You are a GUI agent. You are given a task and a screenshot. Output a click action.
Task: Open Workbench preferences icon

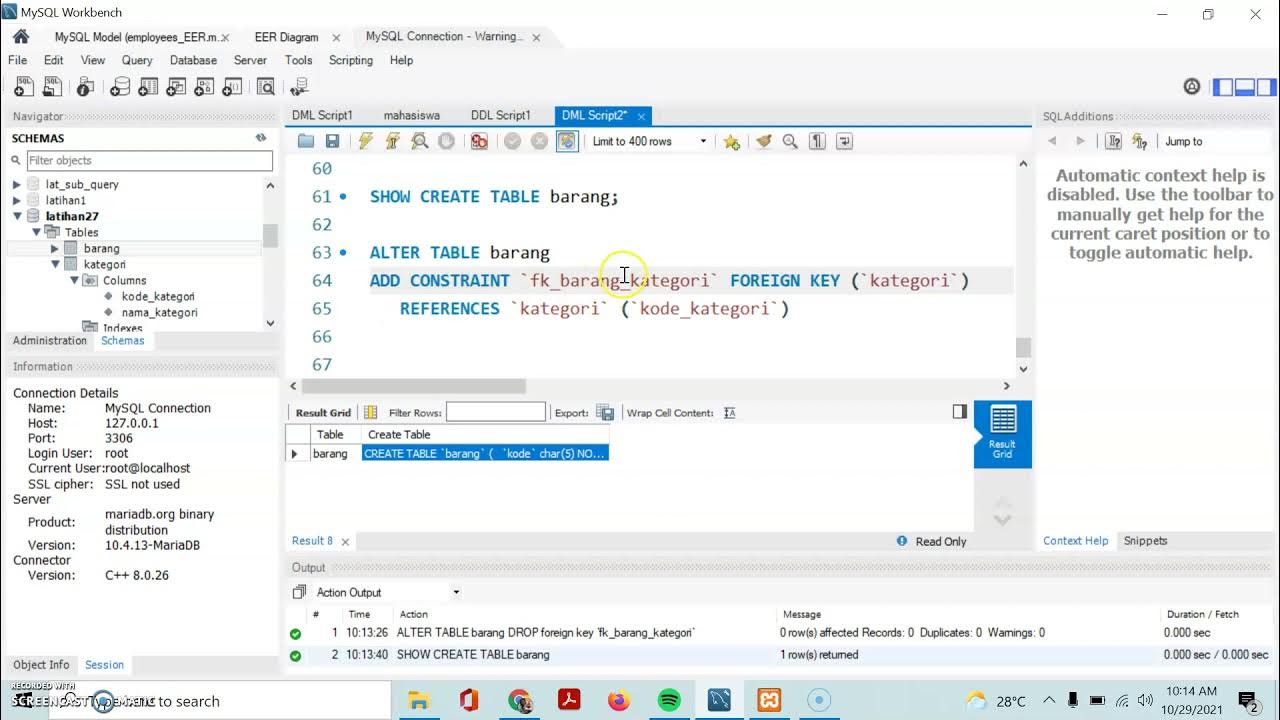pos(1191,87)
